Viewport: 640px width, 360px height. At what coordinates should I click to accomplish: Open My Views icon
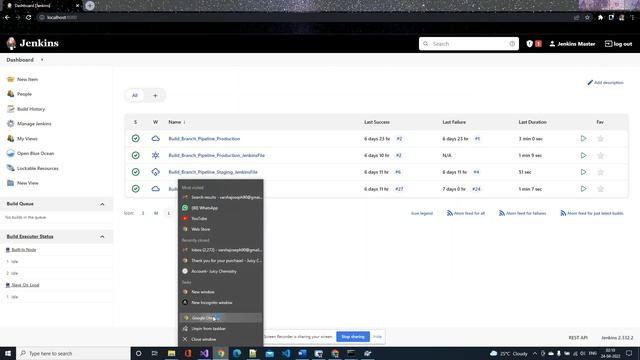tap(11, 138)
